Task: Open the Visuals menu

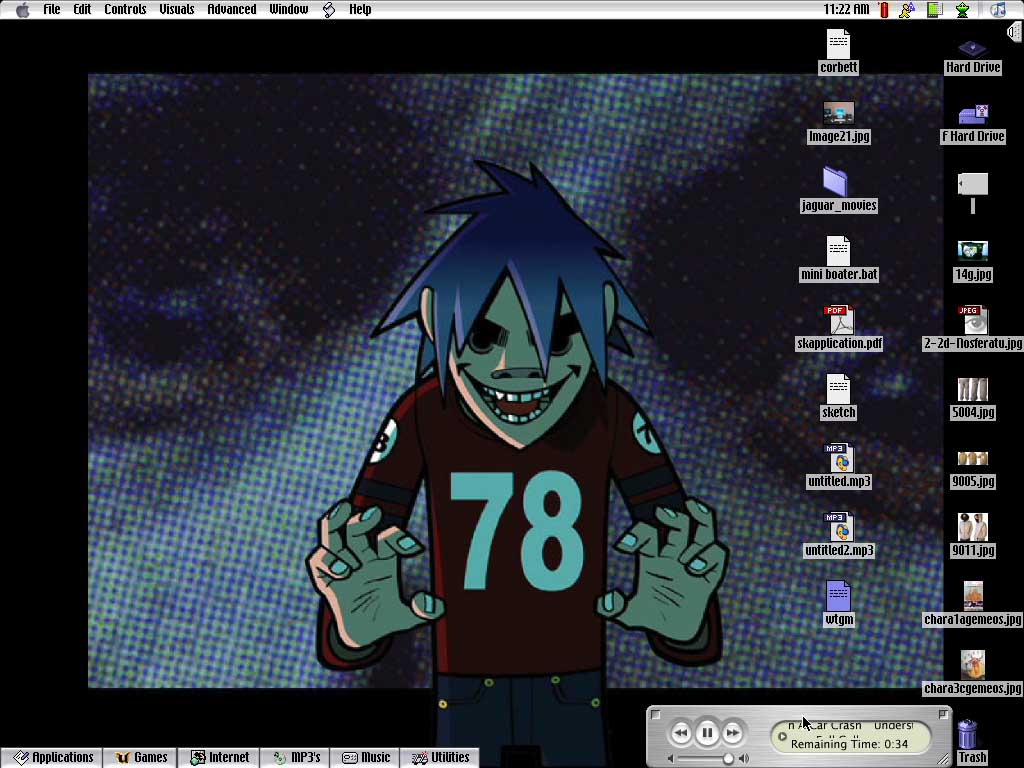Action: (177, 9)
